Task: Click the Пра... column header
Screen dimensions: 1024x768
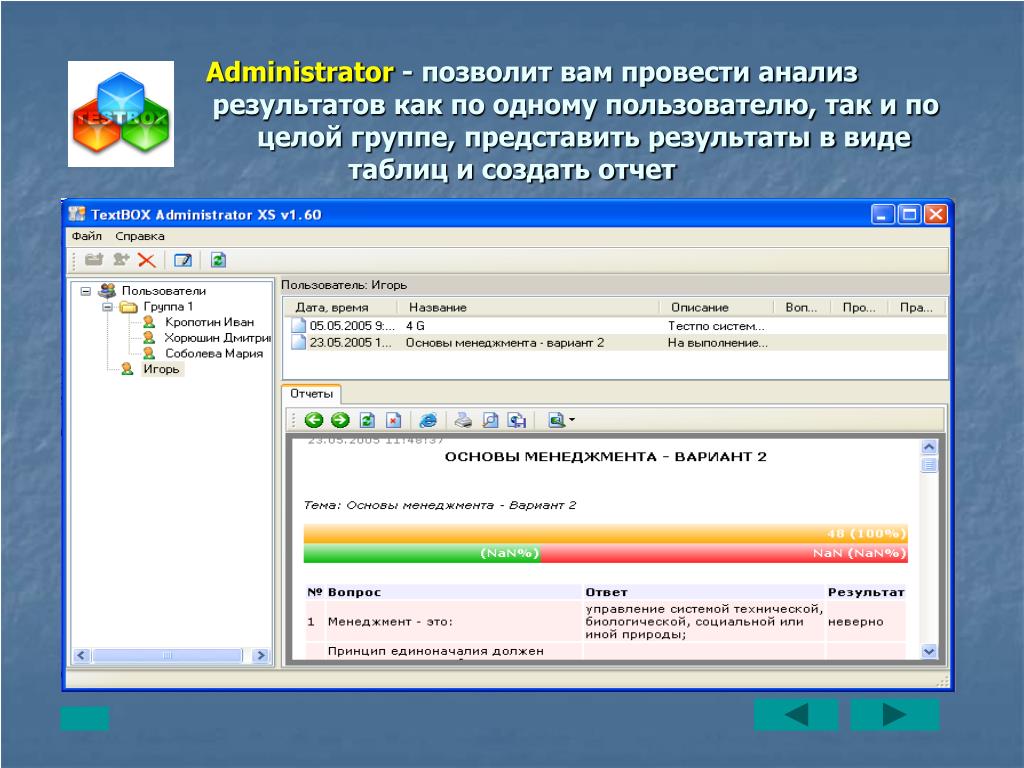Action: click(916, 308)
